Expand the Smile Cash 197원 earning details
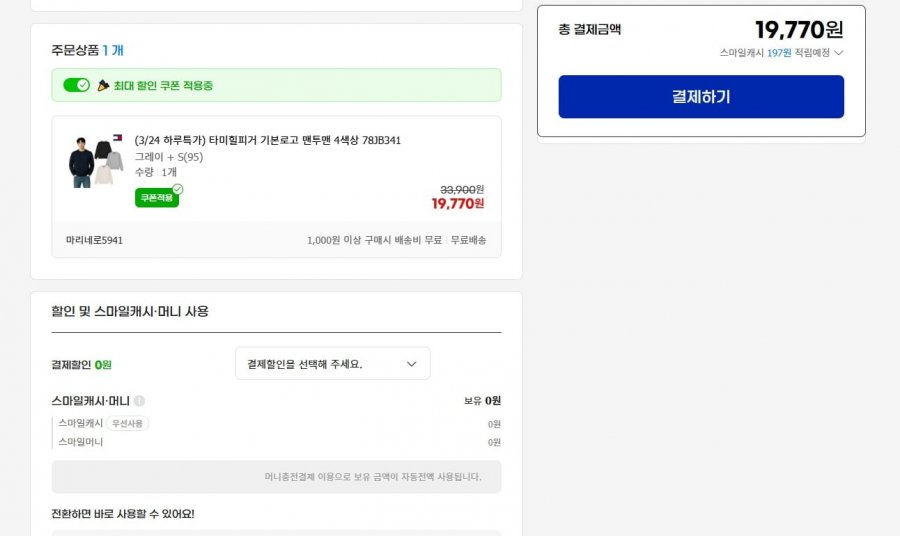Viewport: 900px width, 536px height. pos(839,53)
